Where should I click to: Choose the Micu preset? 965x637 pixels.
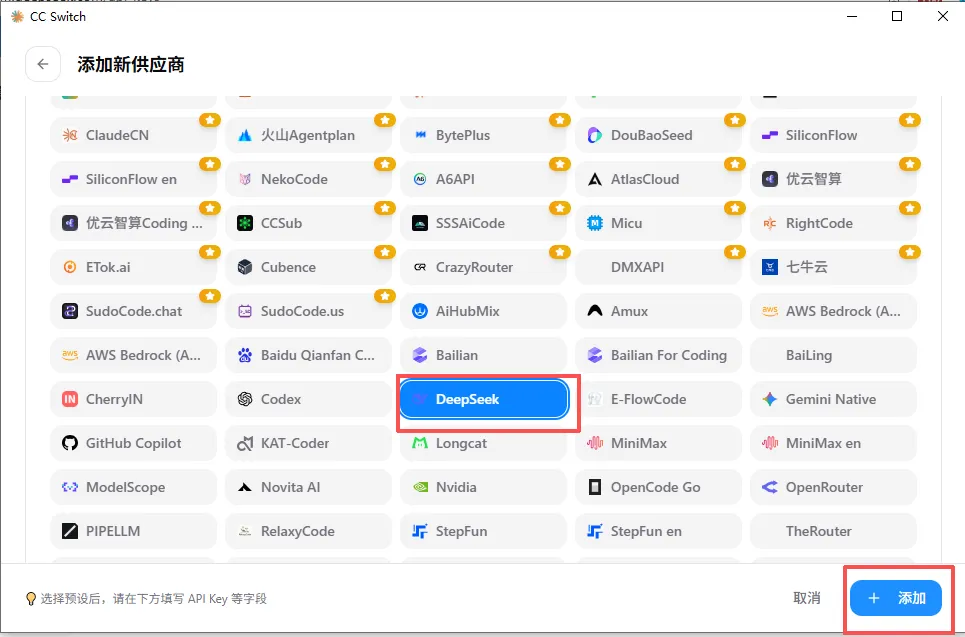pyautogui.click(x=659, y=223)
